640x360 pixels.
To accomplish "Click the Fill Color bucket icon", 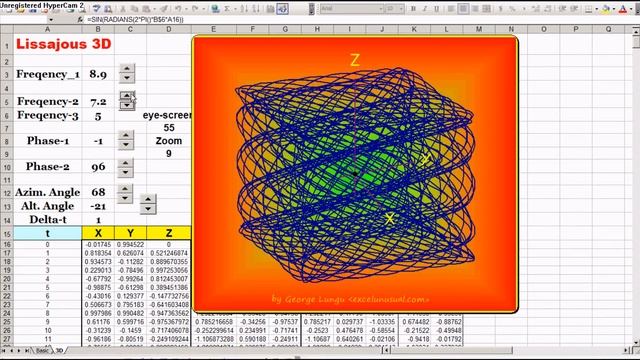I will [606, 9].
